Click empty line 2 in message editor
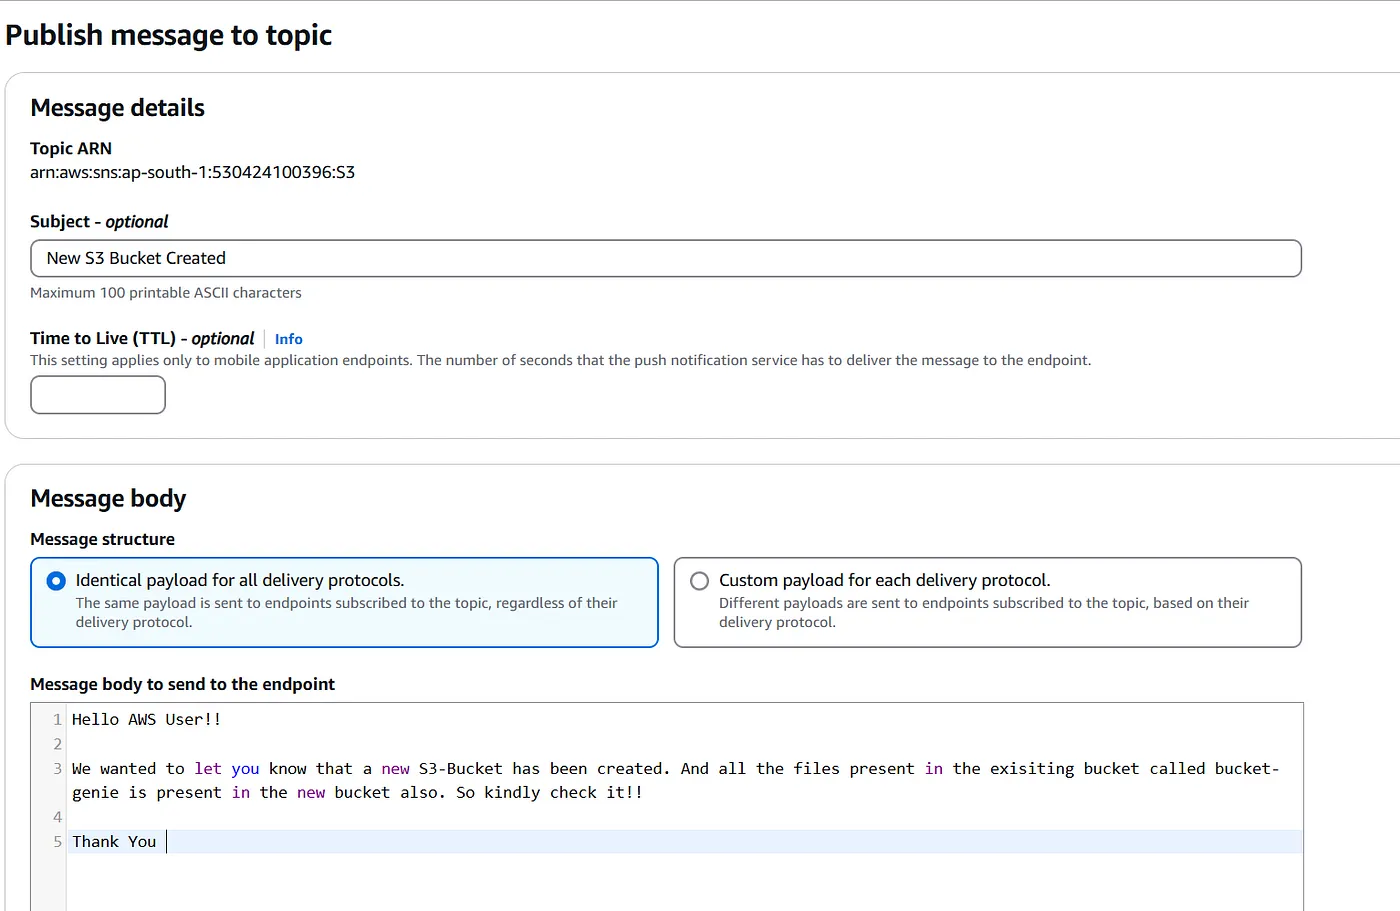 click(684, 744)
